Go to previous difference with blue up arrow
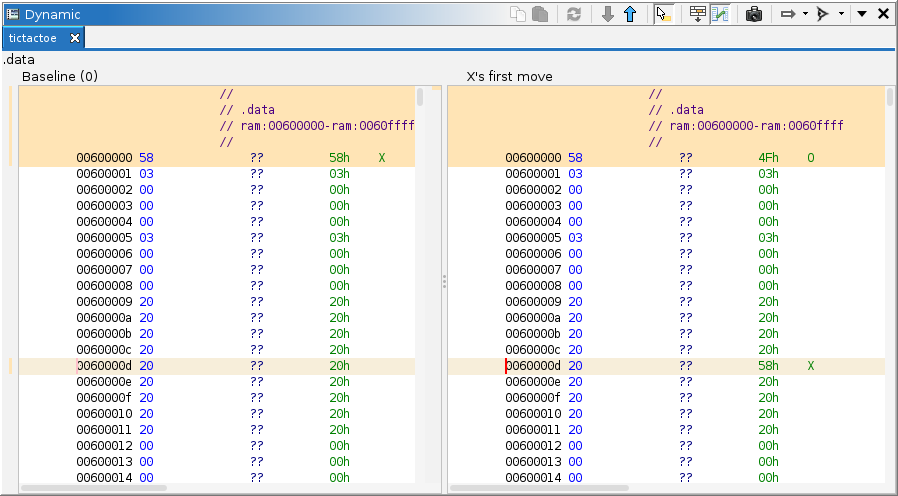Screen dimensions: 898x496 tap(629, 14)
